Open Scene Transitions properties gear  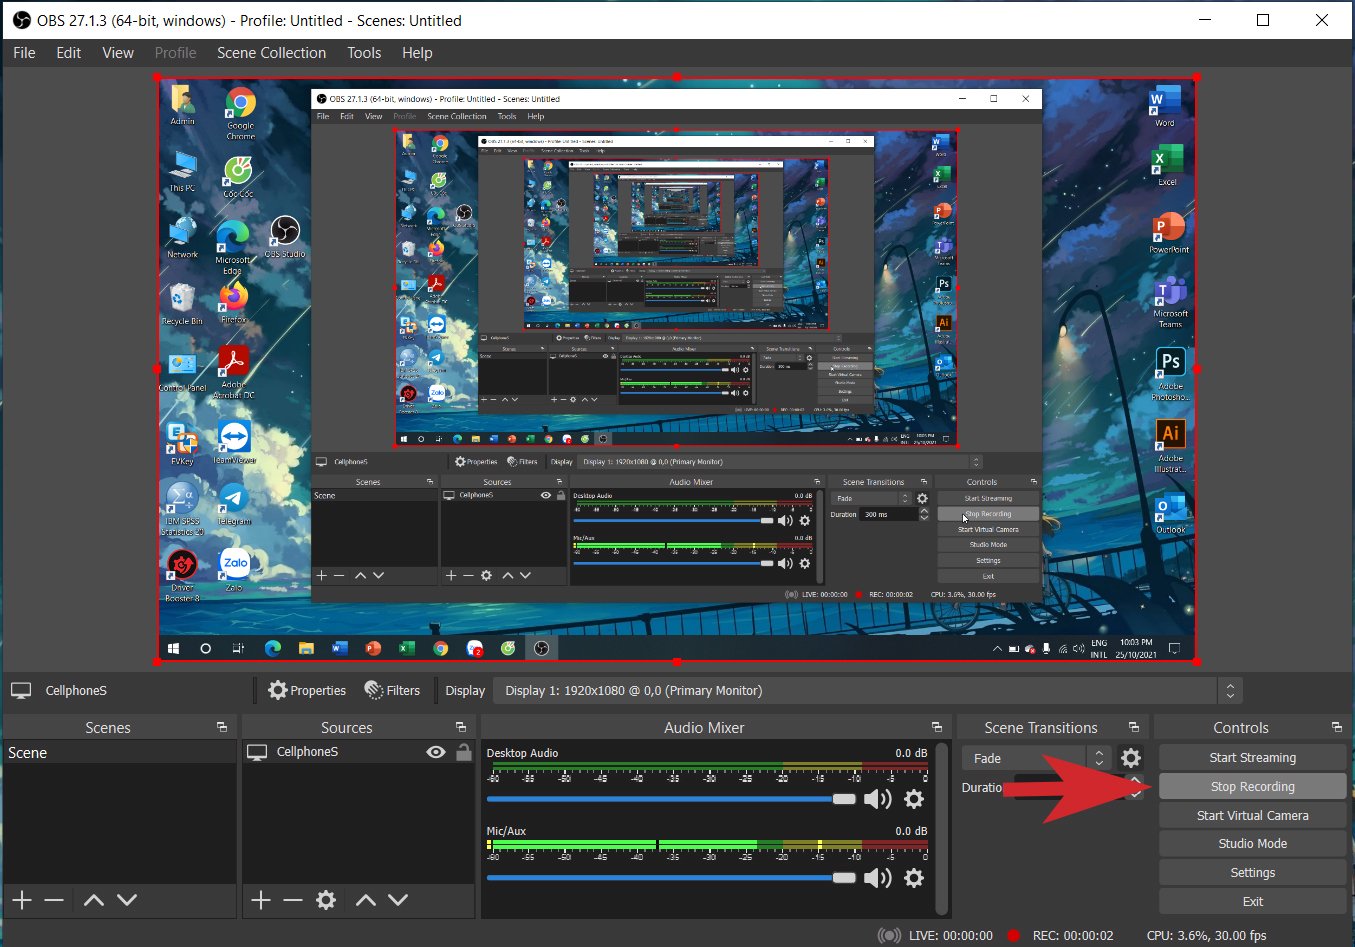point(1131,758)
